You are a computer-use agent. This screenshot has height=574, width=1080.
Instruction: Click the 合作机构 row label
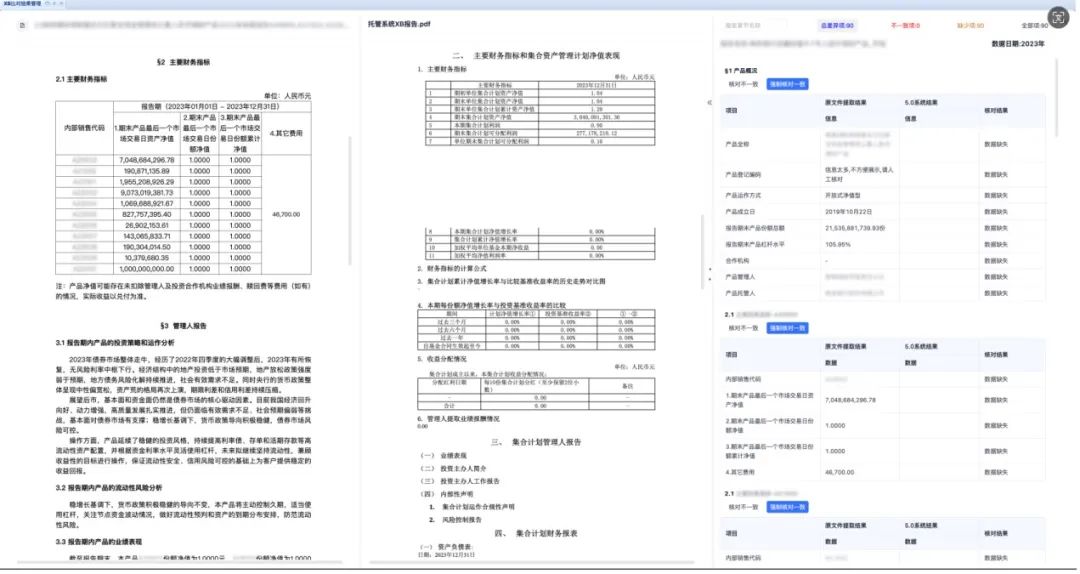click(x=737, y=261)
